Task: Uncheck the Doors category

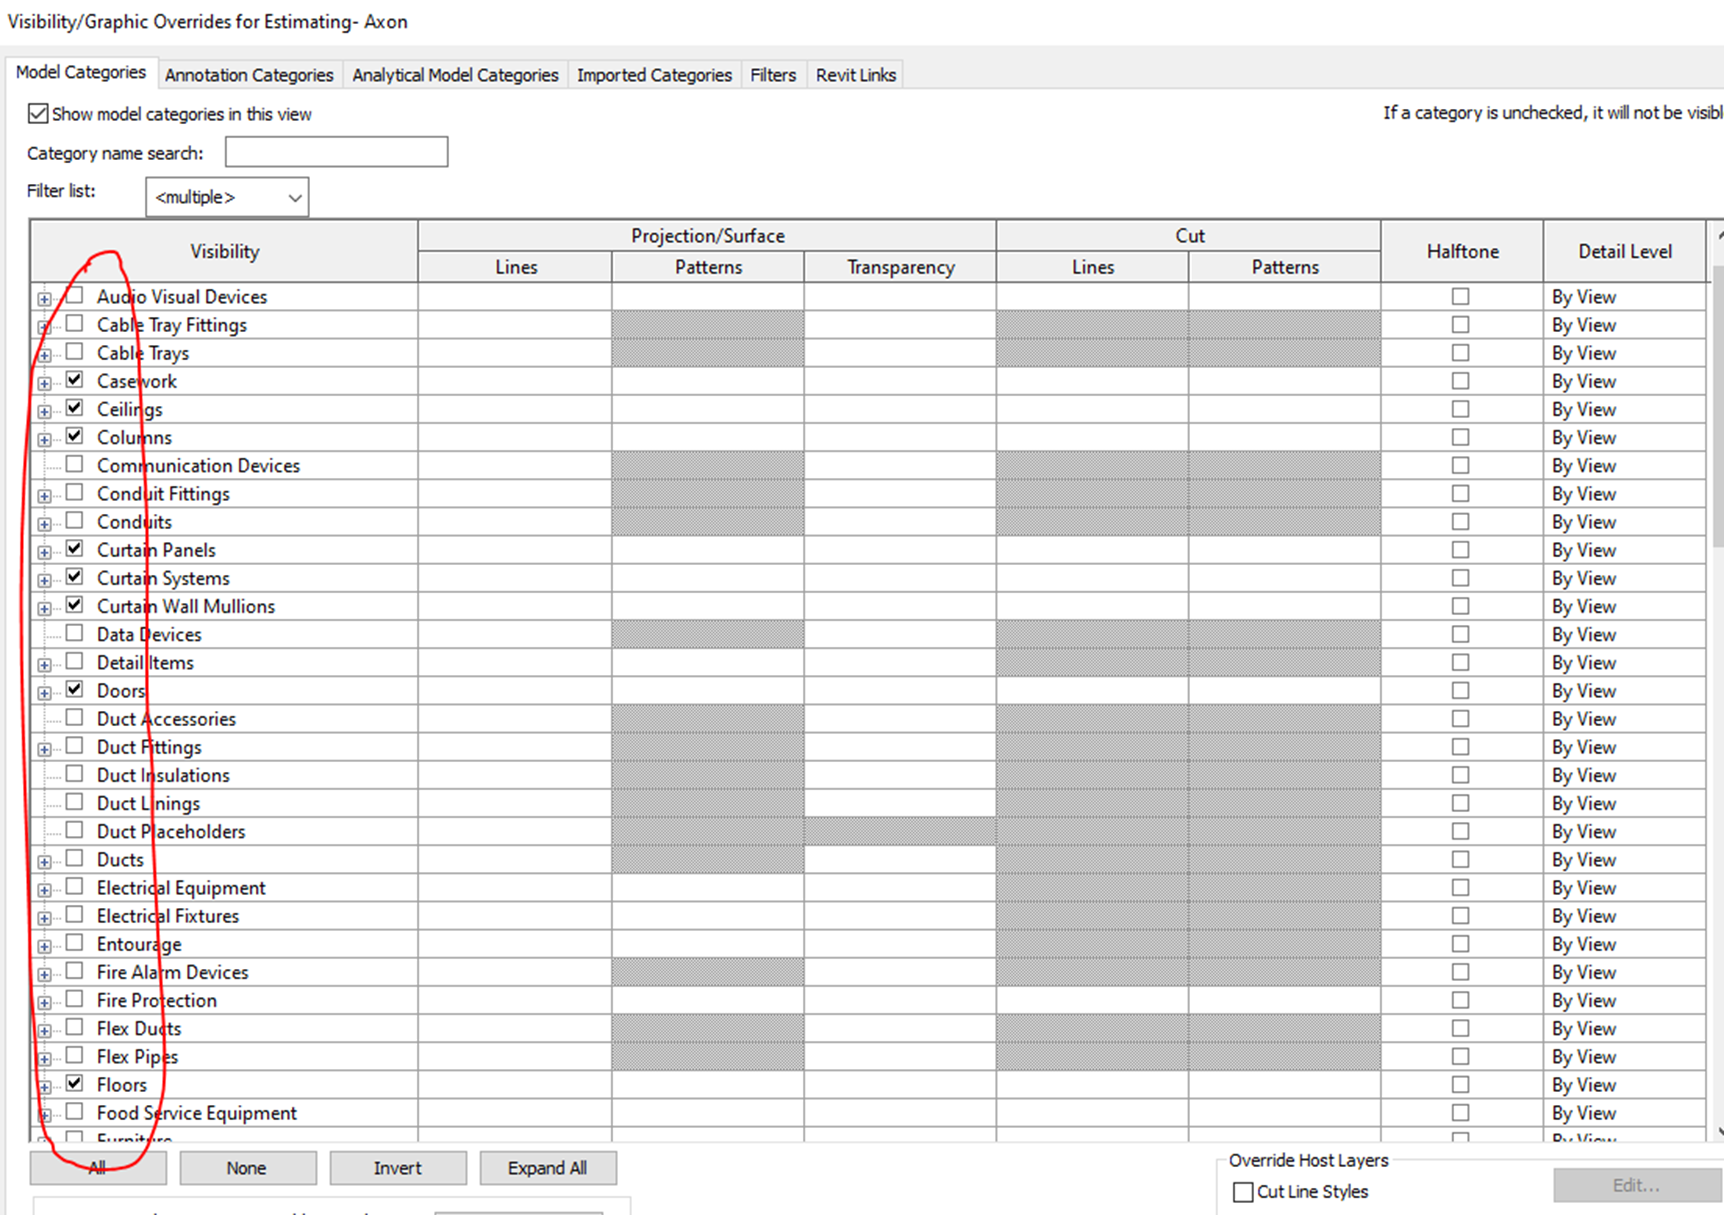Action: pyautogui.click(x=75, y=690)
